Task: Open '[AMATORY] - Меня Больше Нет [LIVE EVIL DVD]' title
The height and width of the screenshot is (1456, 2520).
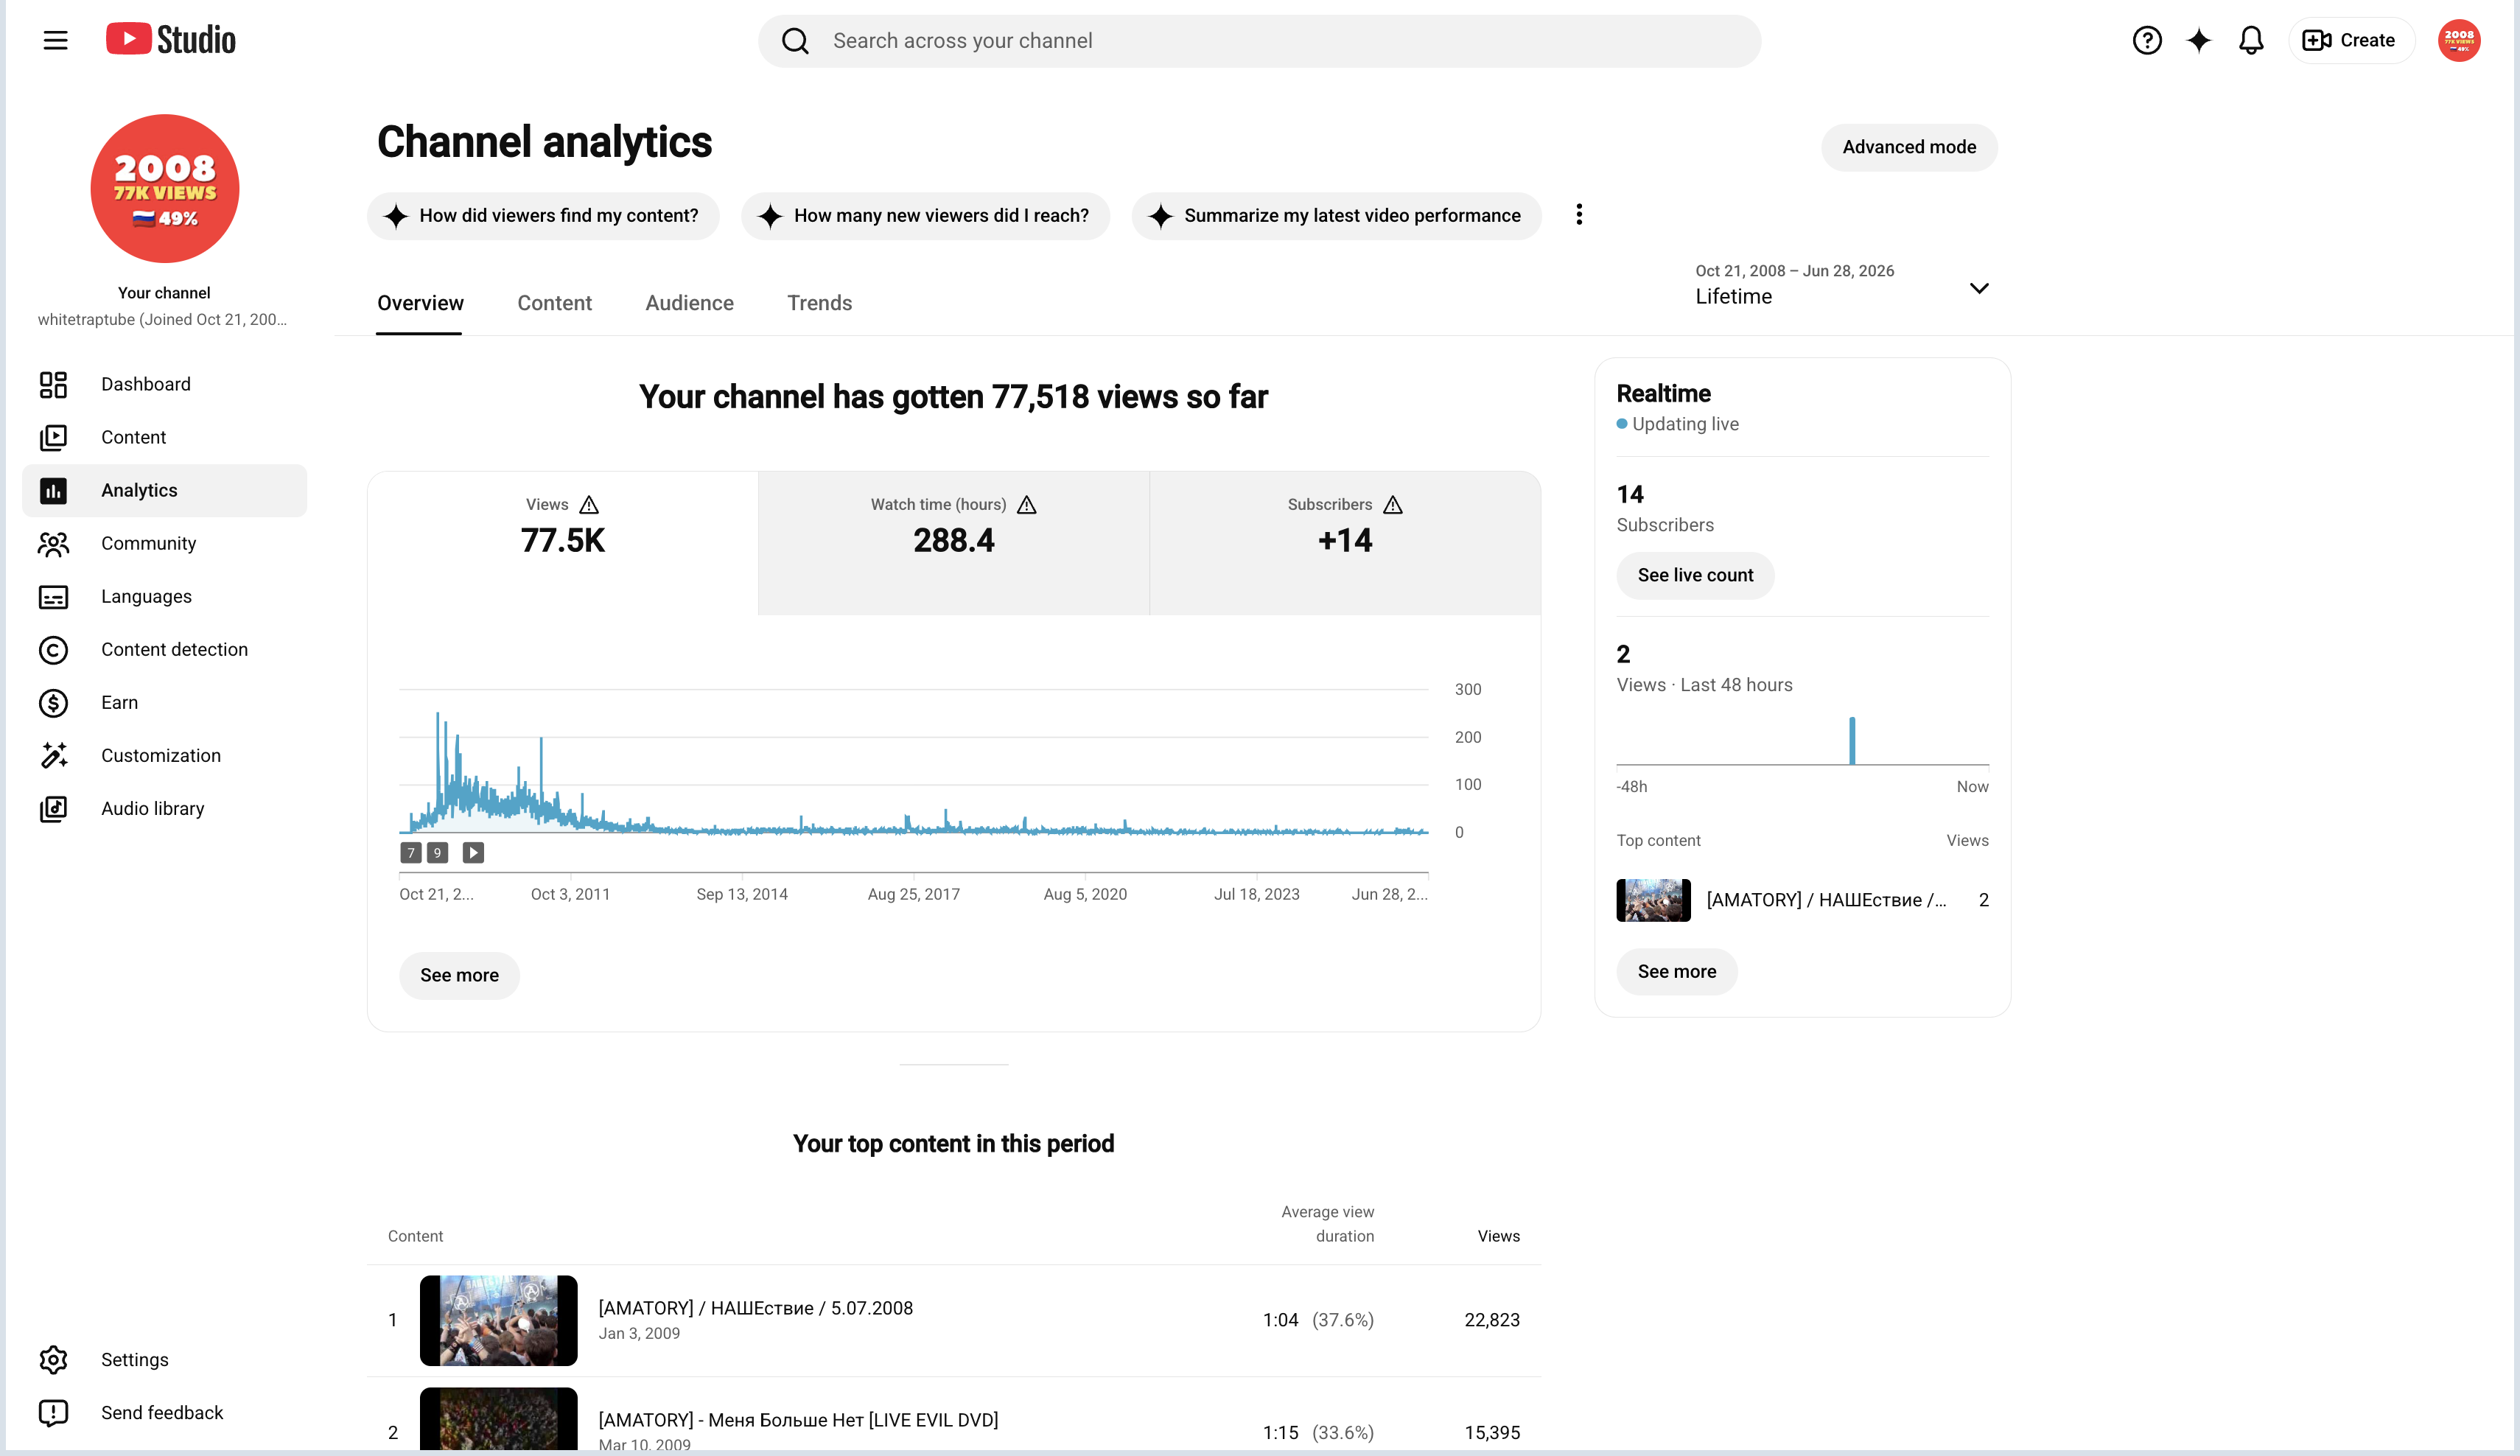Action: click(x=798, y=1420)
